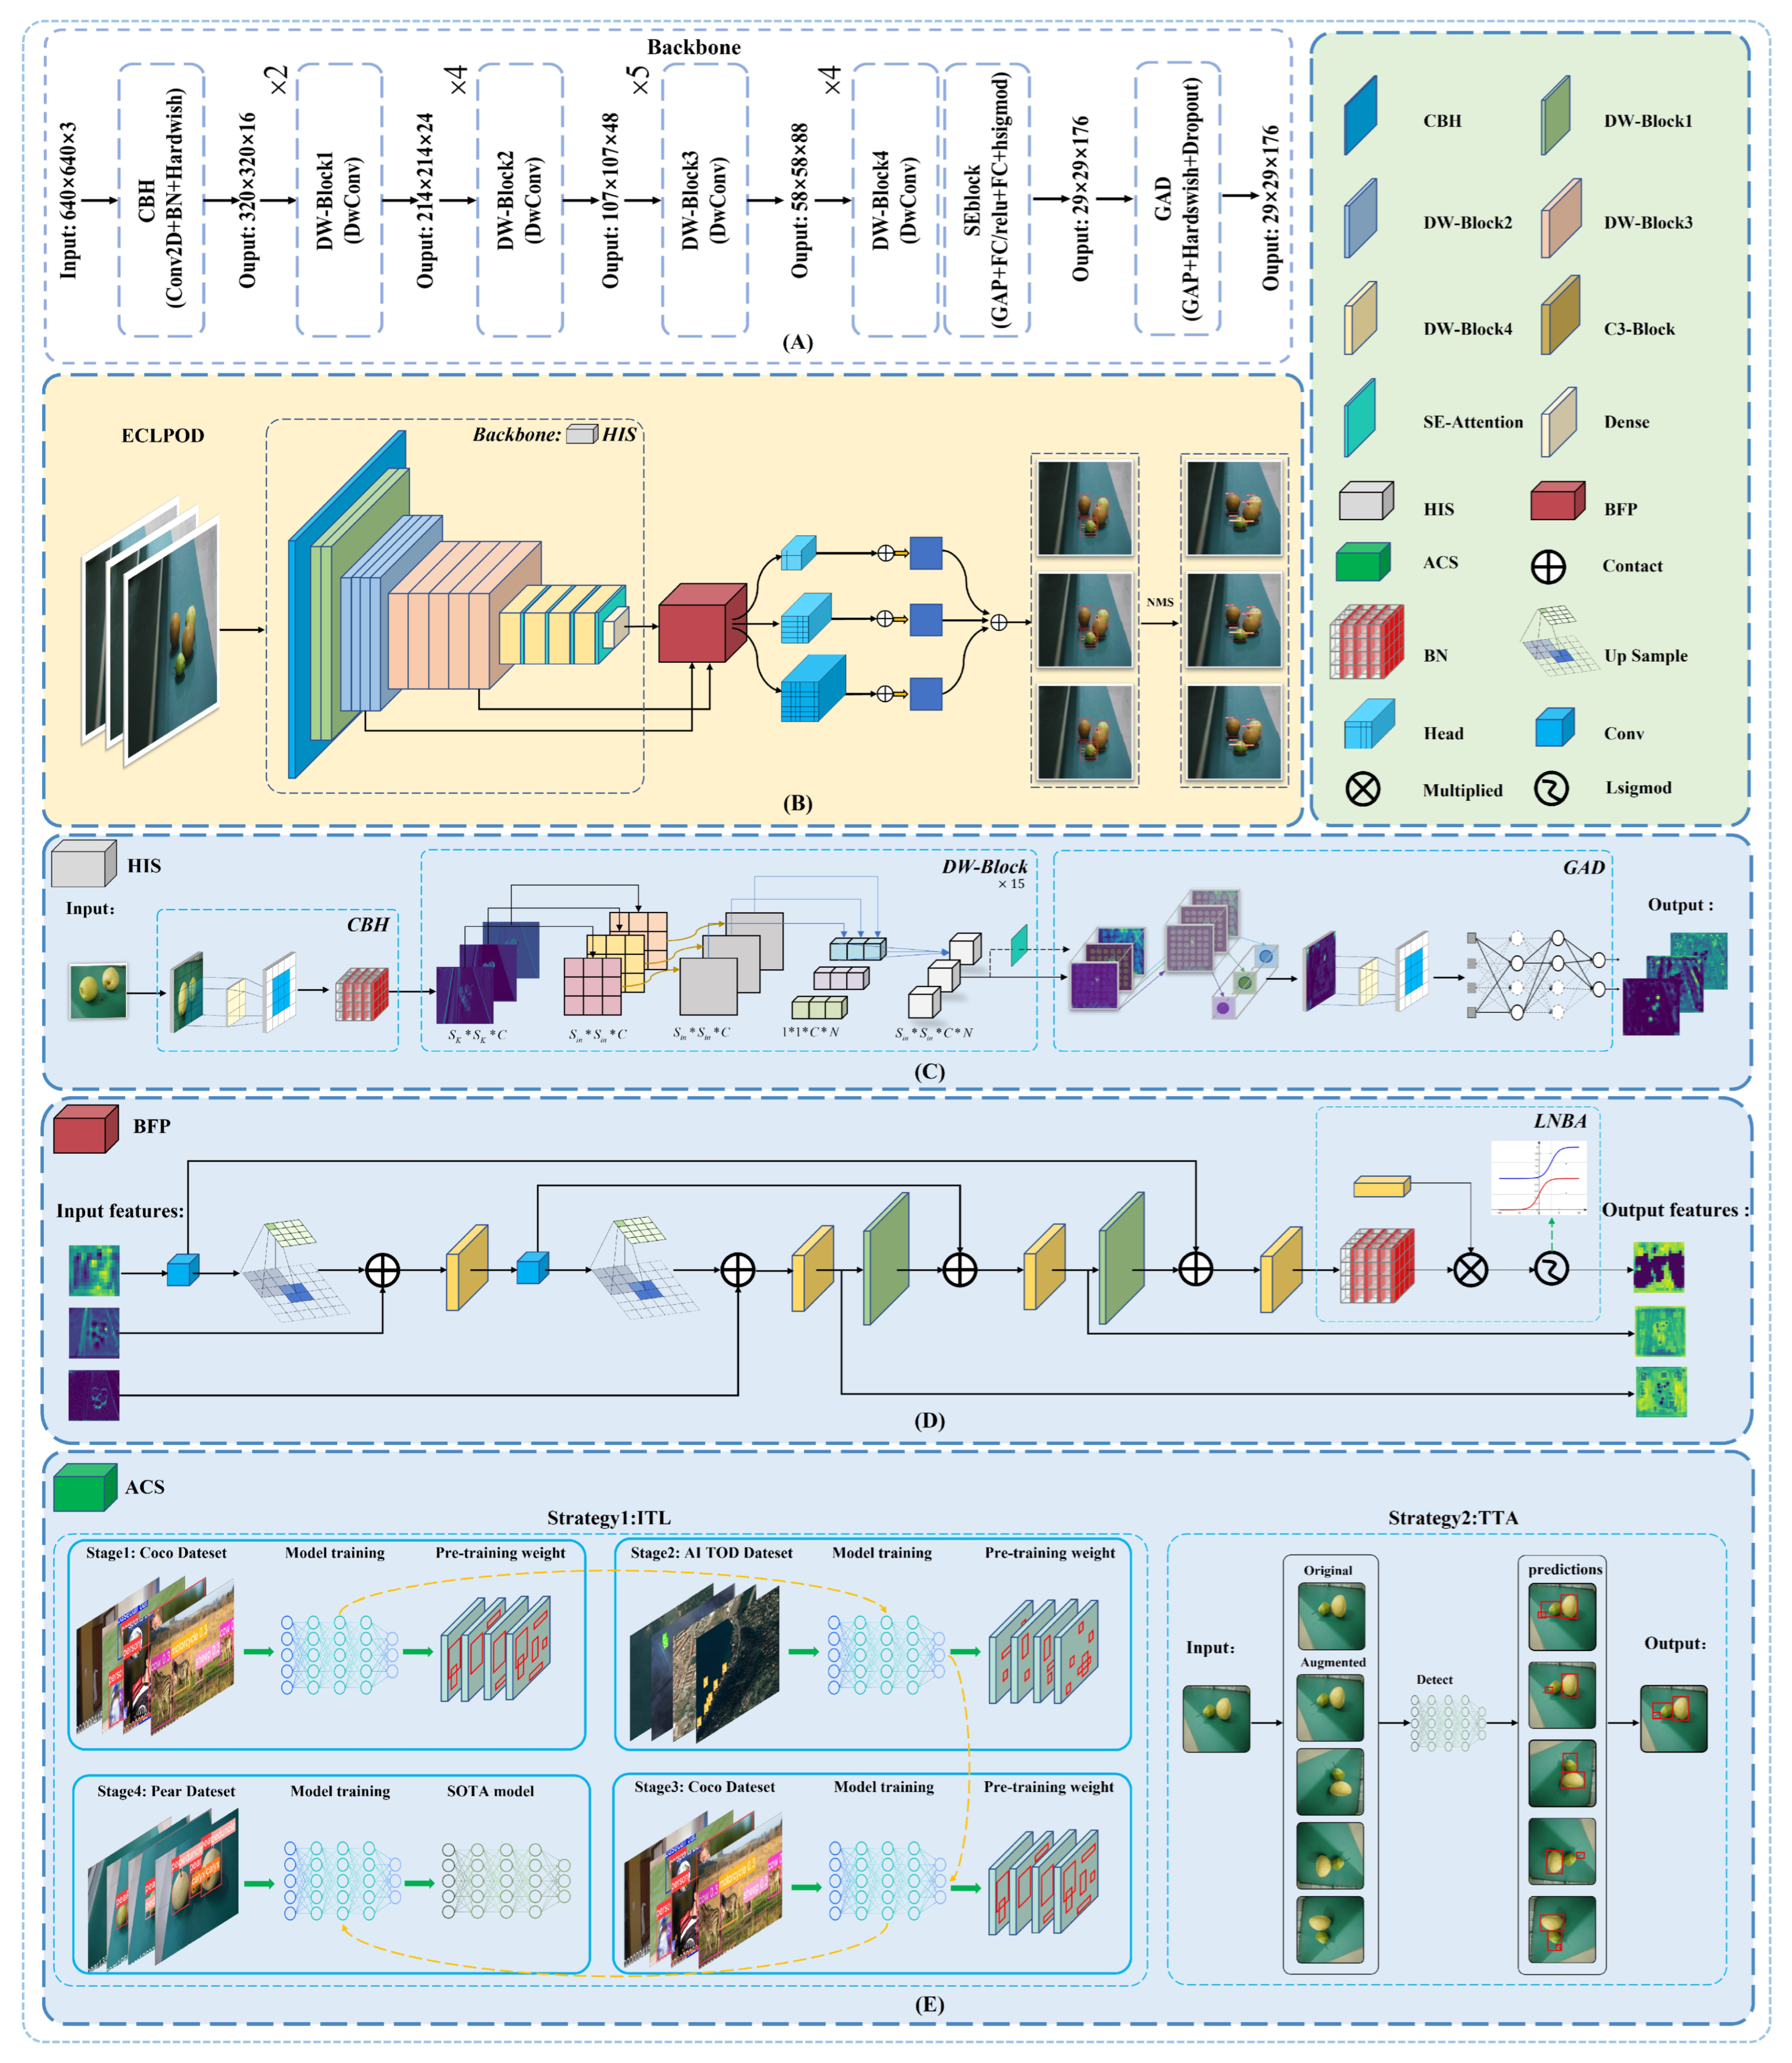
Task: Click the blue CBH legend icon
Action: tap(1360, 116)
